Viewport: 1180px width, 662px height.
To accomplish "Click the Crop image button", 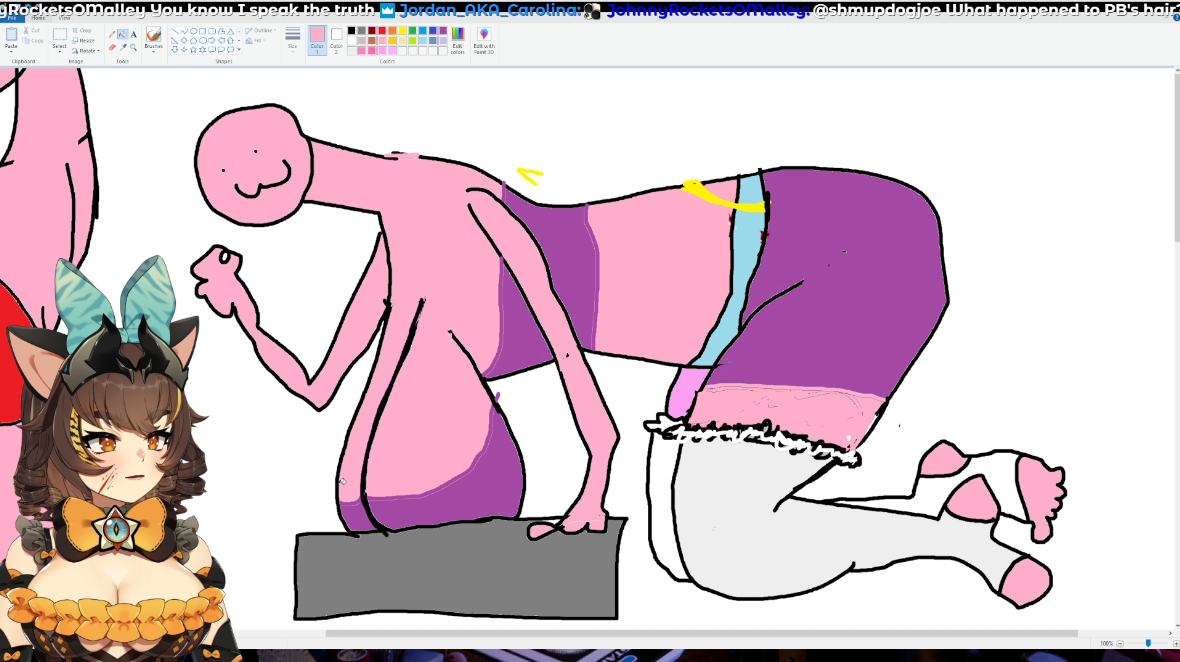I will (83, 30).
